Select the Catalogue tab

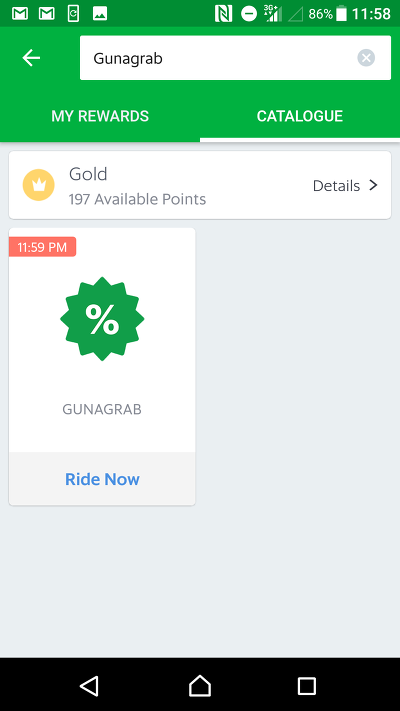[300, 116]
